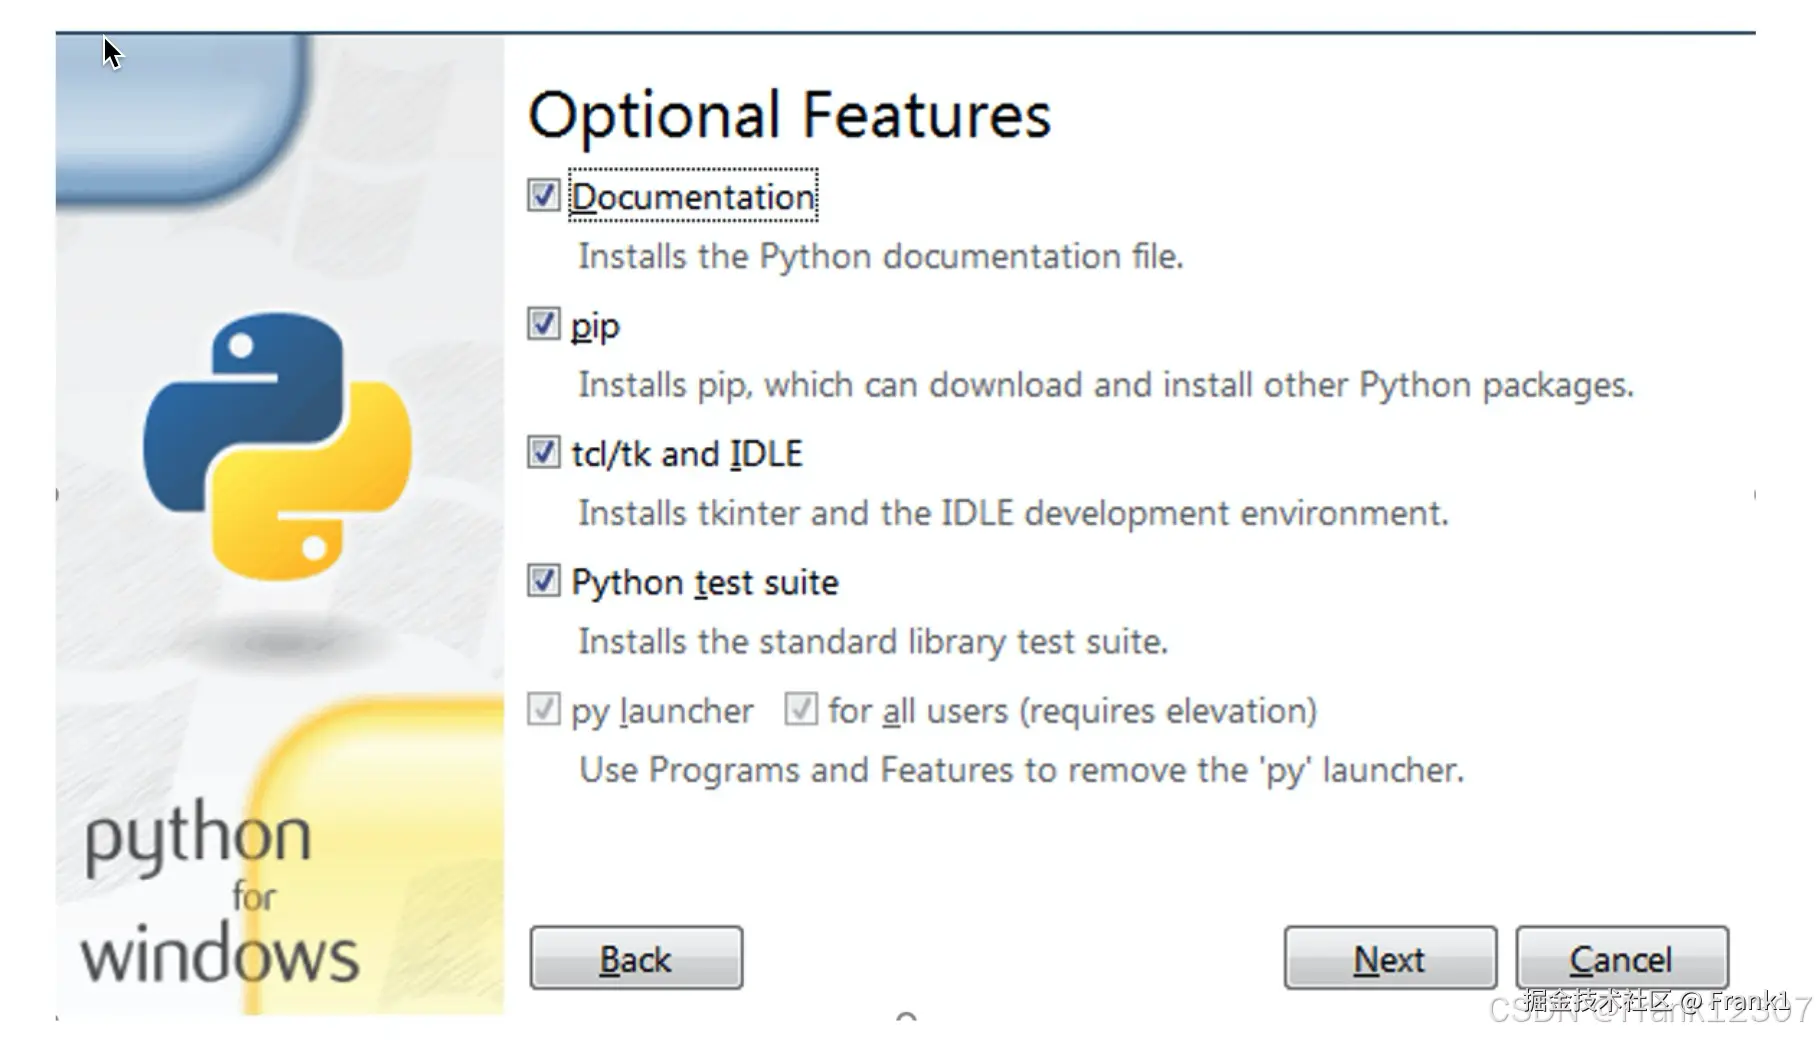Disable the pip install checkbox

543,324
